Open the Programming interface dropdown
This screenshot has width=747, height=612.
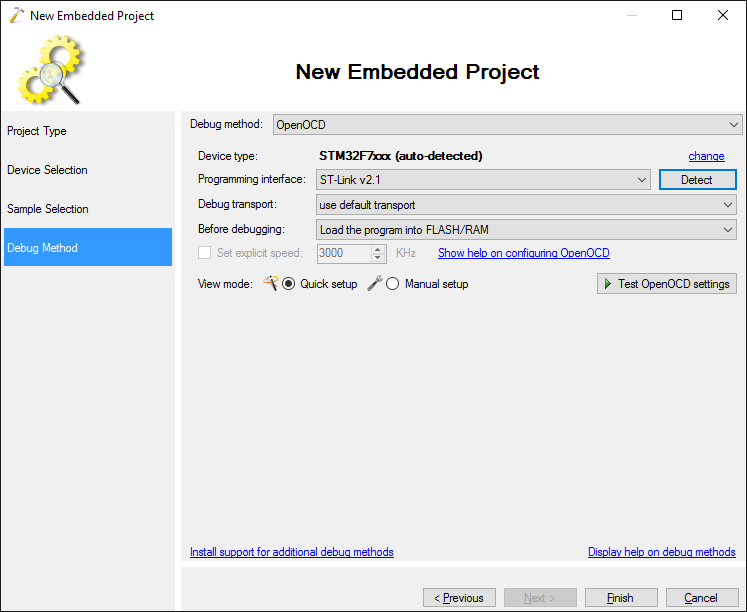coord(483,180)
